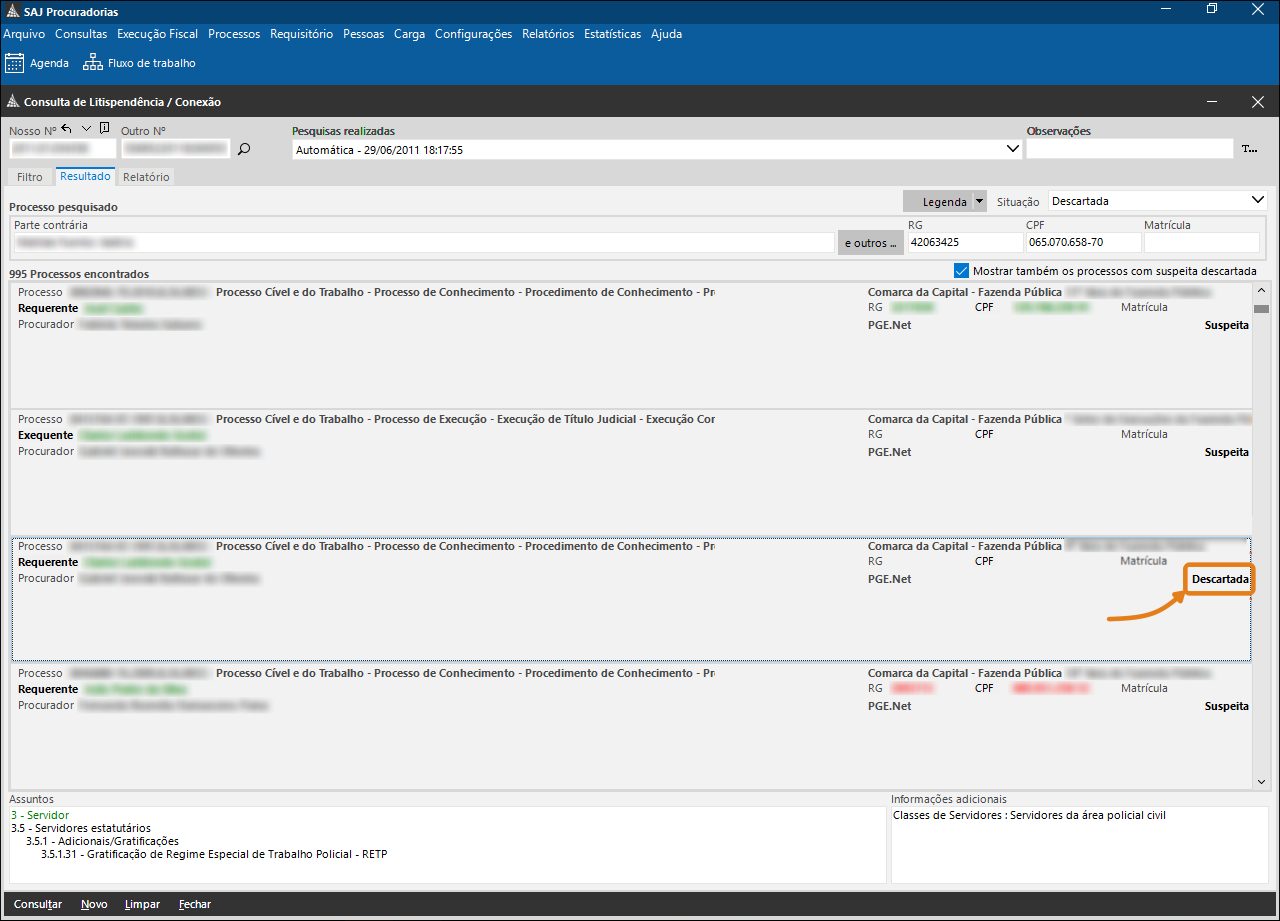The height and width of the screenshot is (921, 1280).
Task: Open the Arquivo menu
Action: click(x=24, y=34)
